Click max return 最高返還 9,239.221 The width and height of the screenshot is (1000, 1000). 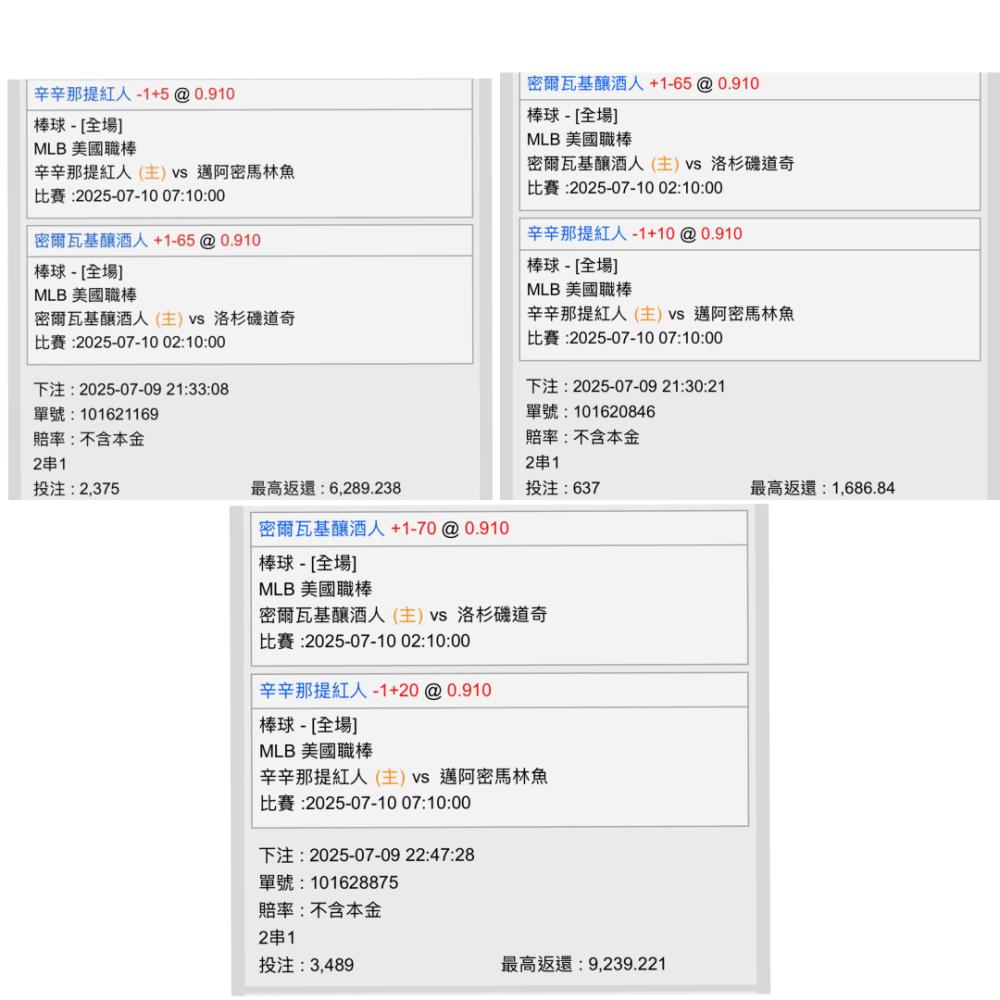(584, 964)
